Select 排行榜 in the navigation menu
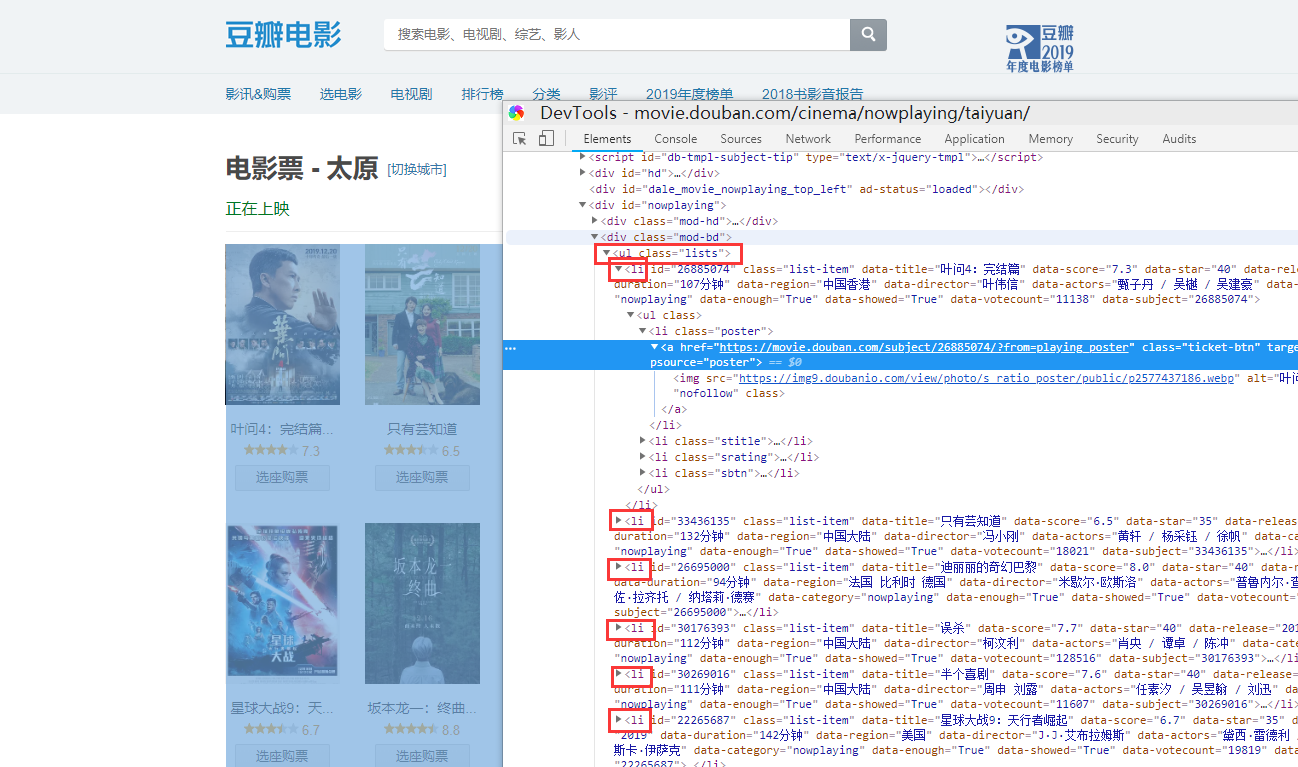1298x767 pixels. pos(481,93)
